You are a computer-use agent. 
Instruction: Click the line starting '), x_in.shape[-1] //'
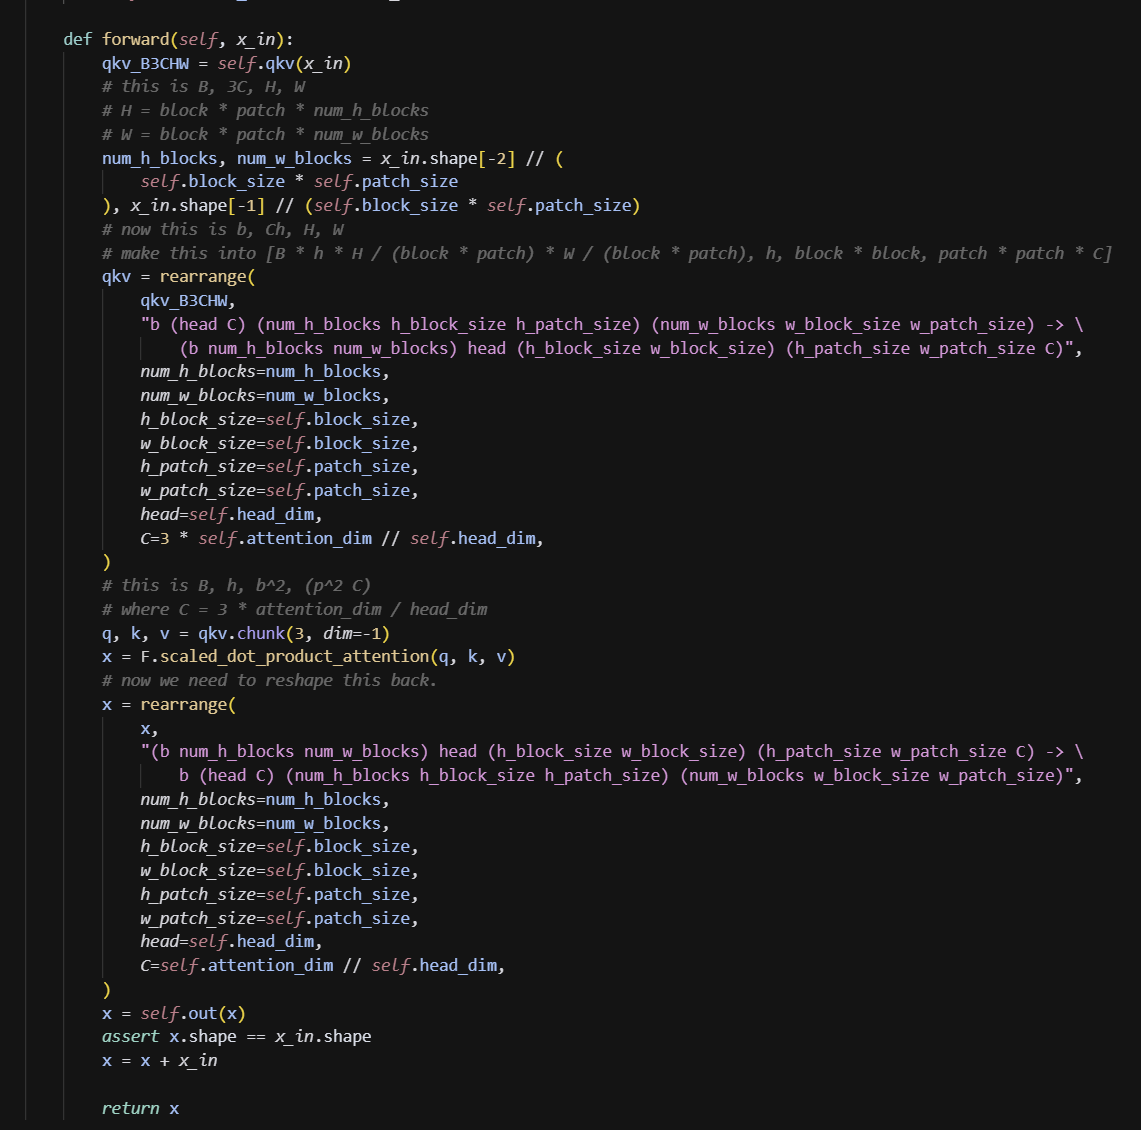click(371, 205)
